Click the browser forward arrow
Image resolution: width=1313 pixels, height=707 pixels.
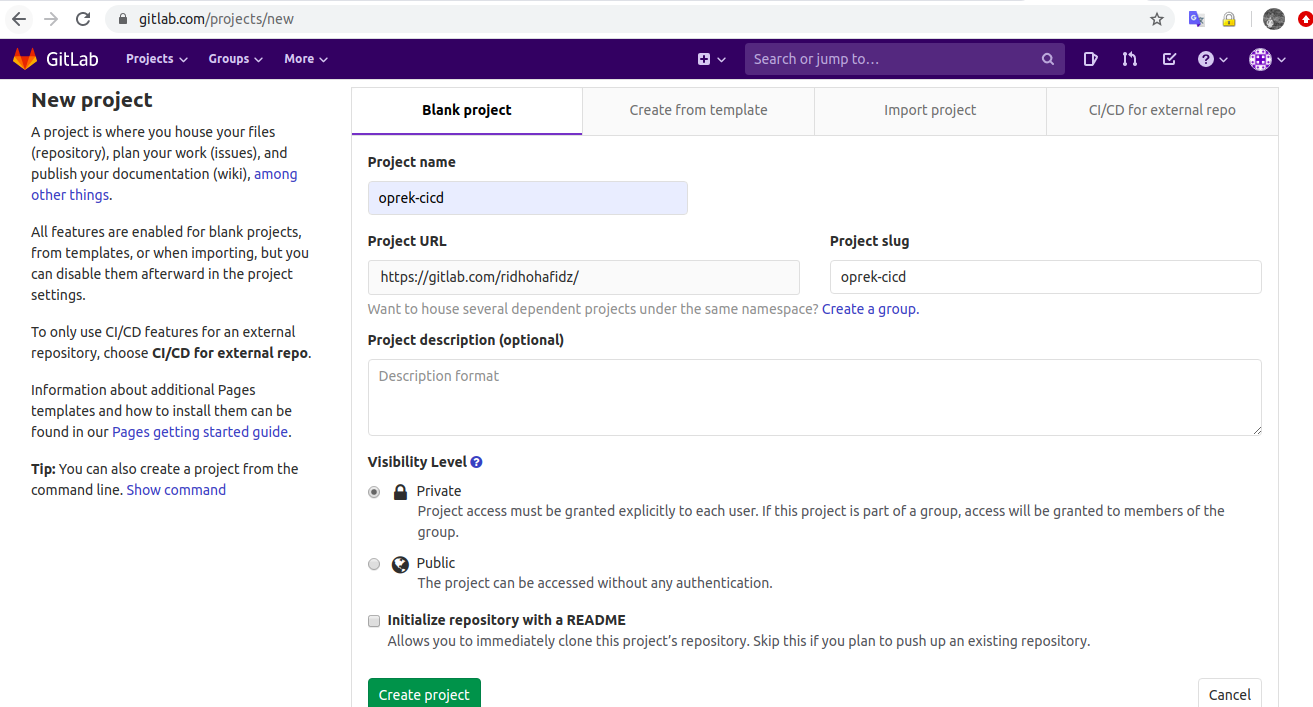(x=51, y=18)
